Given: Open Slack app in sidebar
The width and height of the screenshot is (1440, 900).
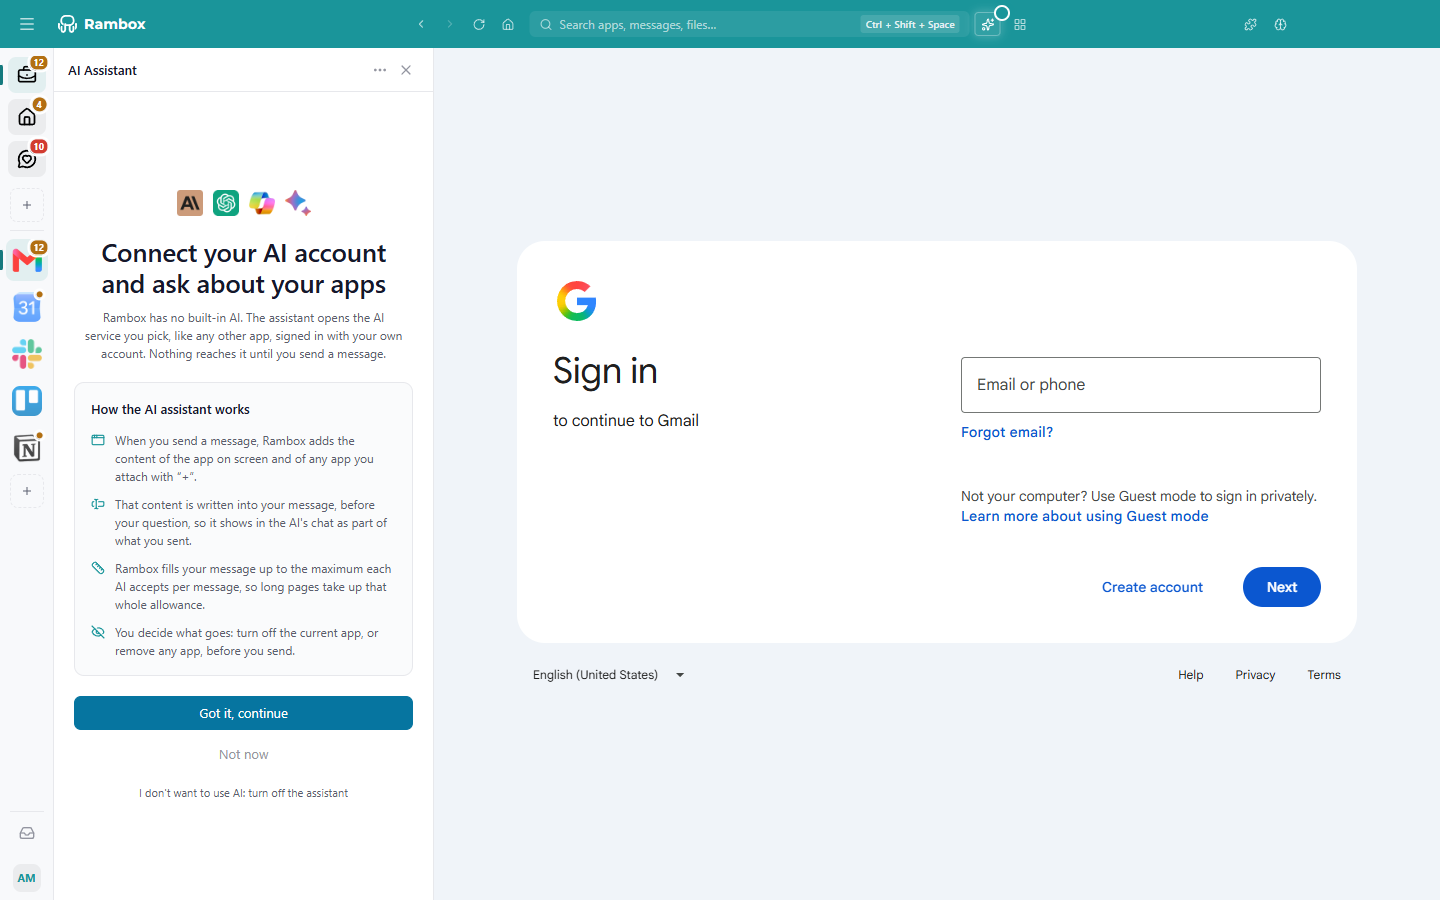Looking at the screenshot, I should coord(27,354).
